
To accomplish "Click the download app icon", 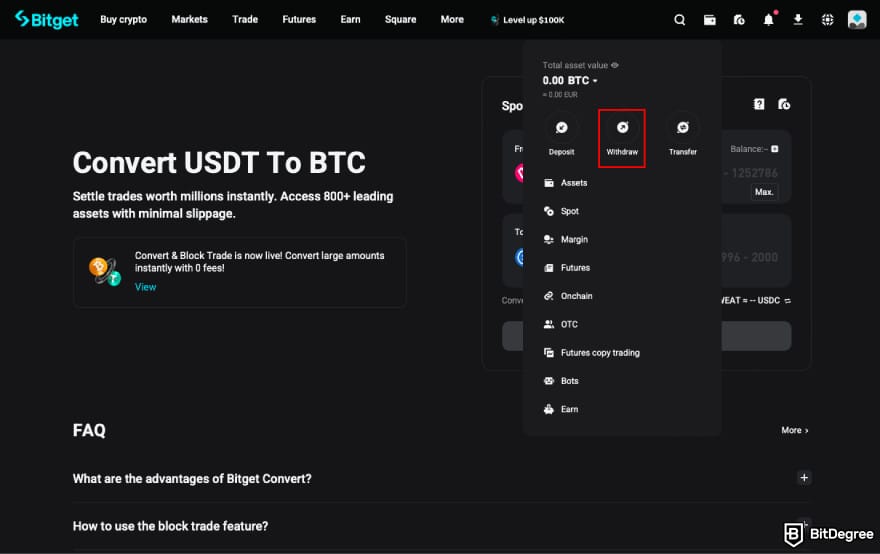I will [798, 20].
